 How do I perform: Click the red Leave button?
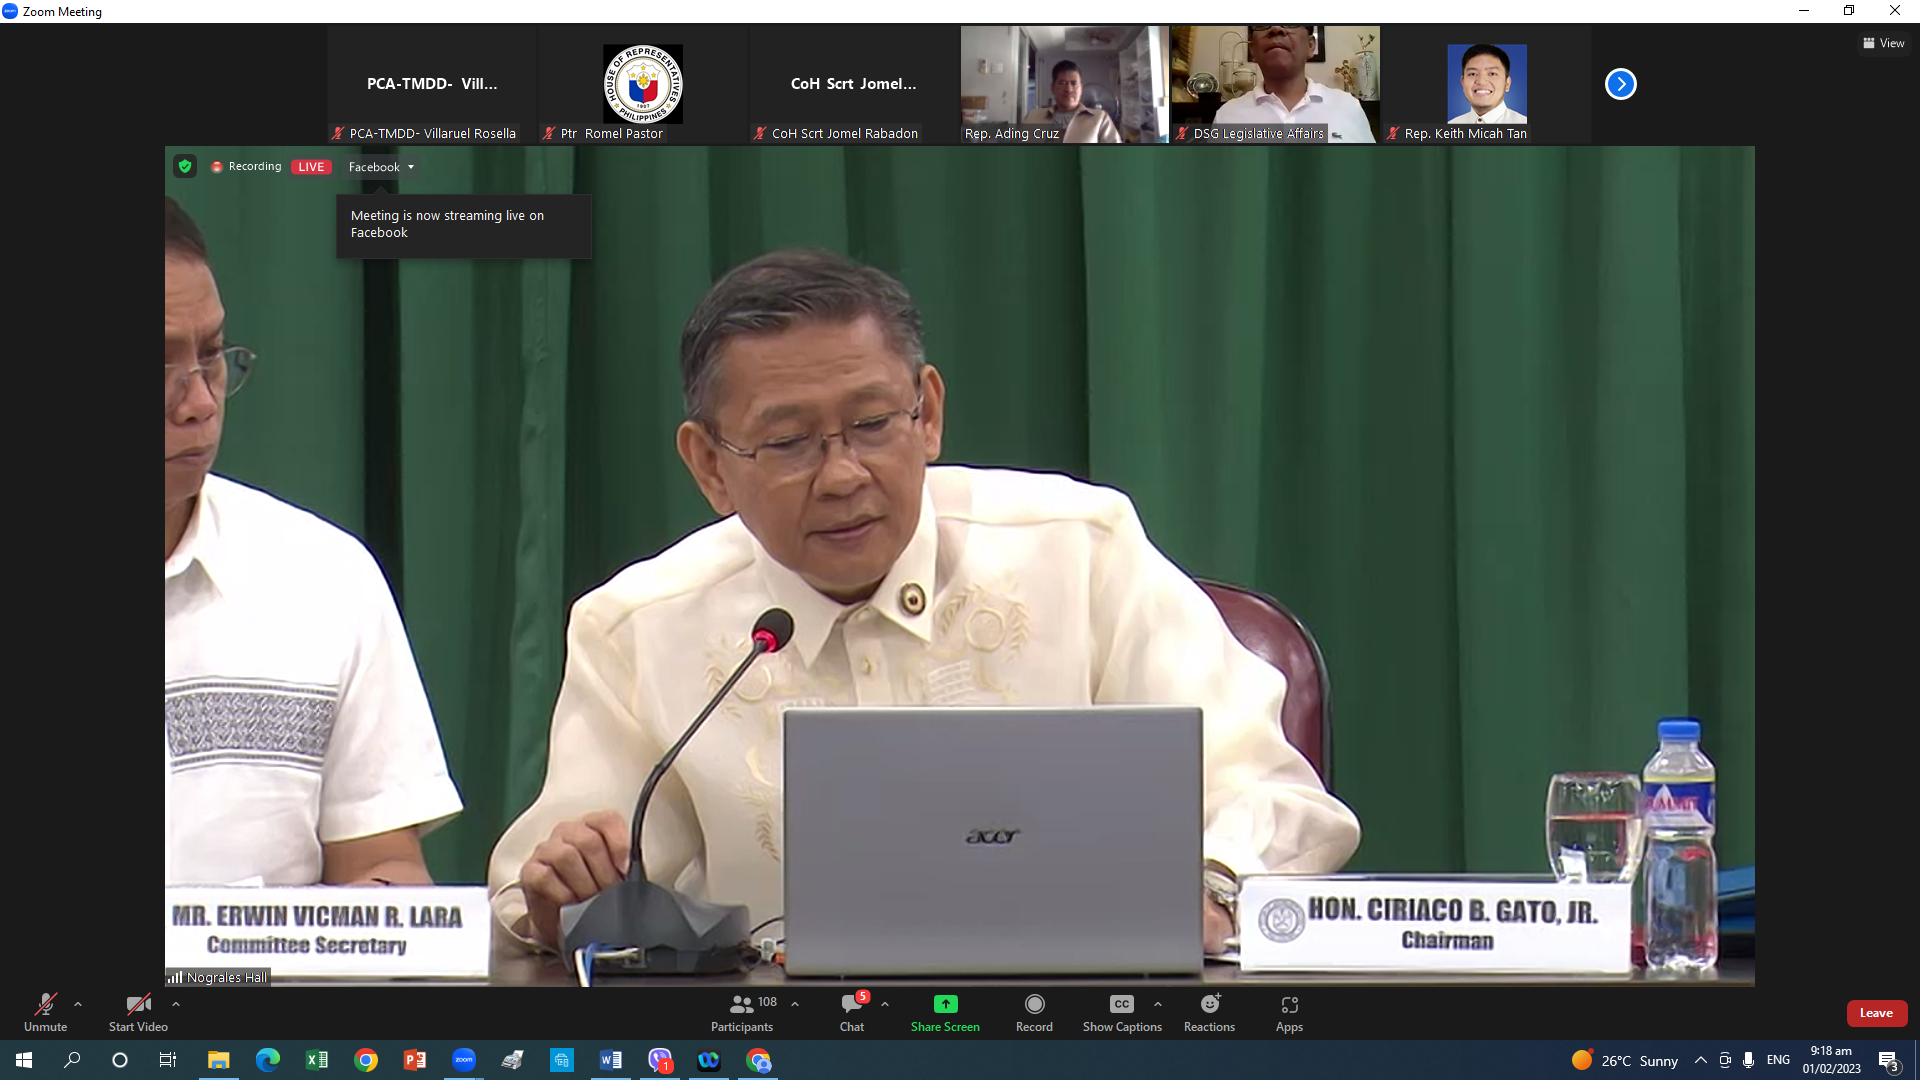[x=1876, y=1013]
